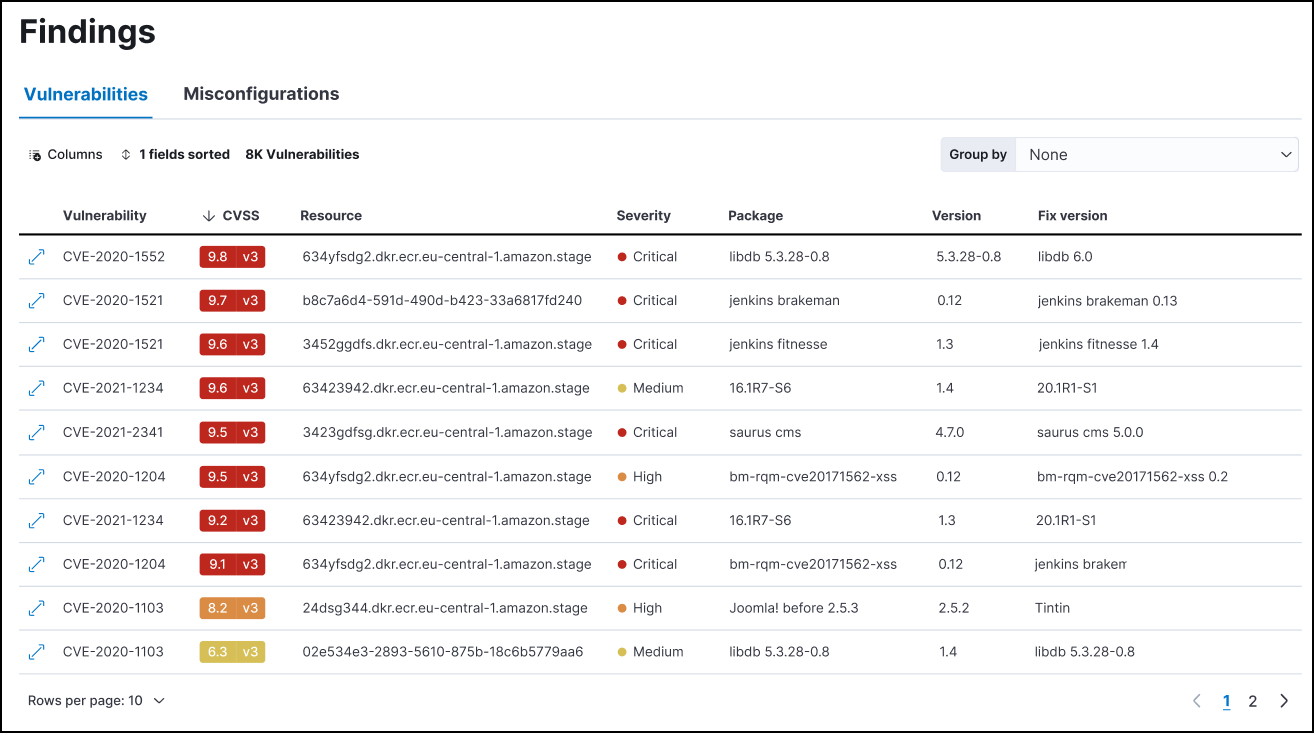Go to results page 2

[1252, 700]
